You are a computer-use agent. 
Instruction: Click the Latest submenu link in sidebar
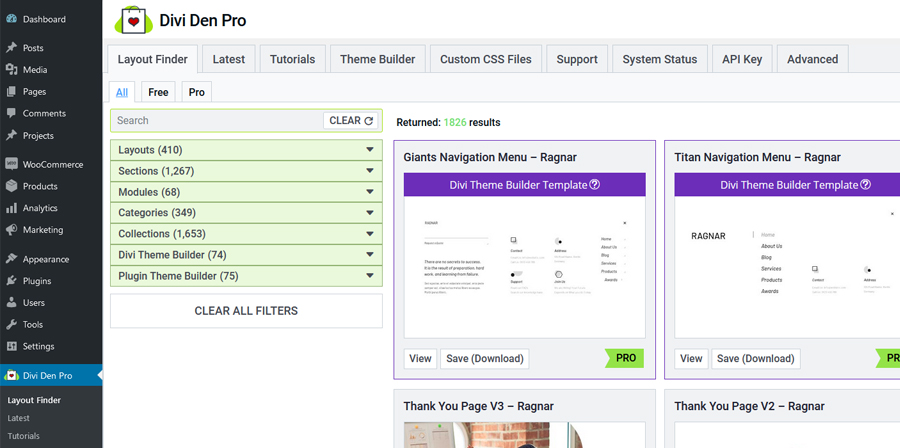click(18, 418)
